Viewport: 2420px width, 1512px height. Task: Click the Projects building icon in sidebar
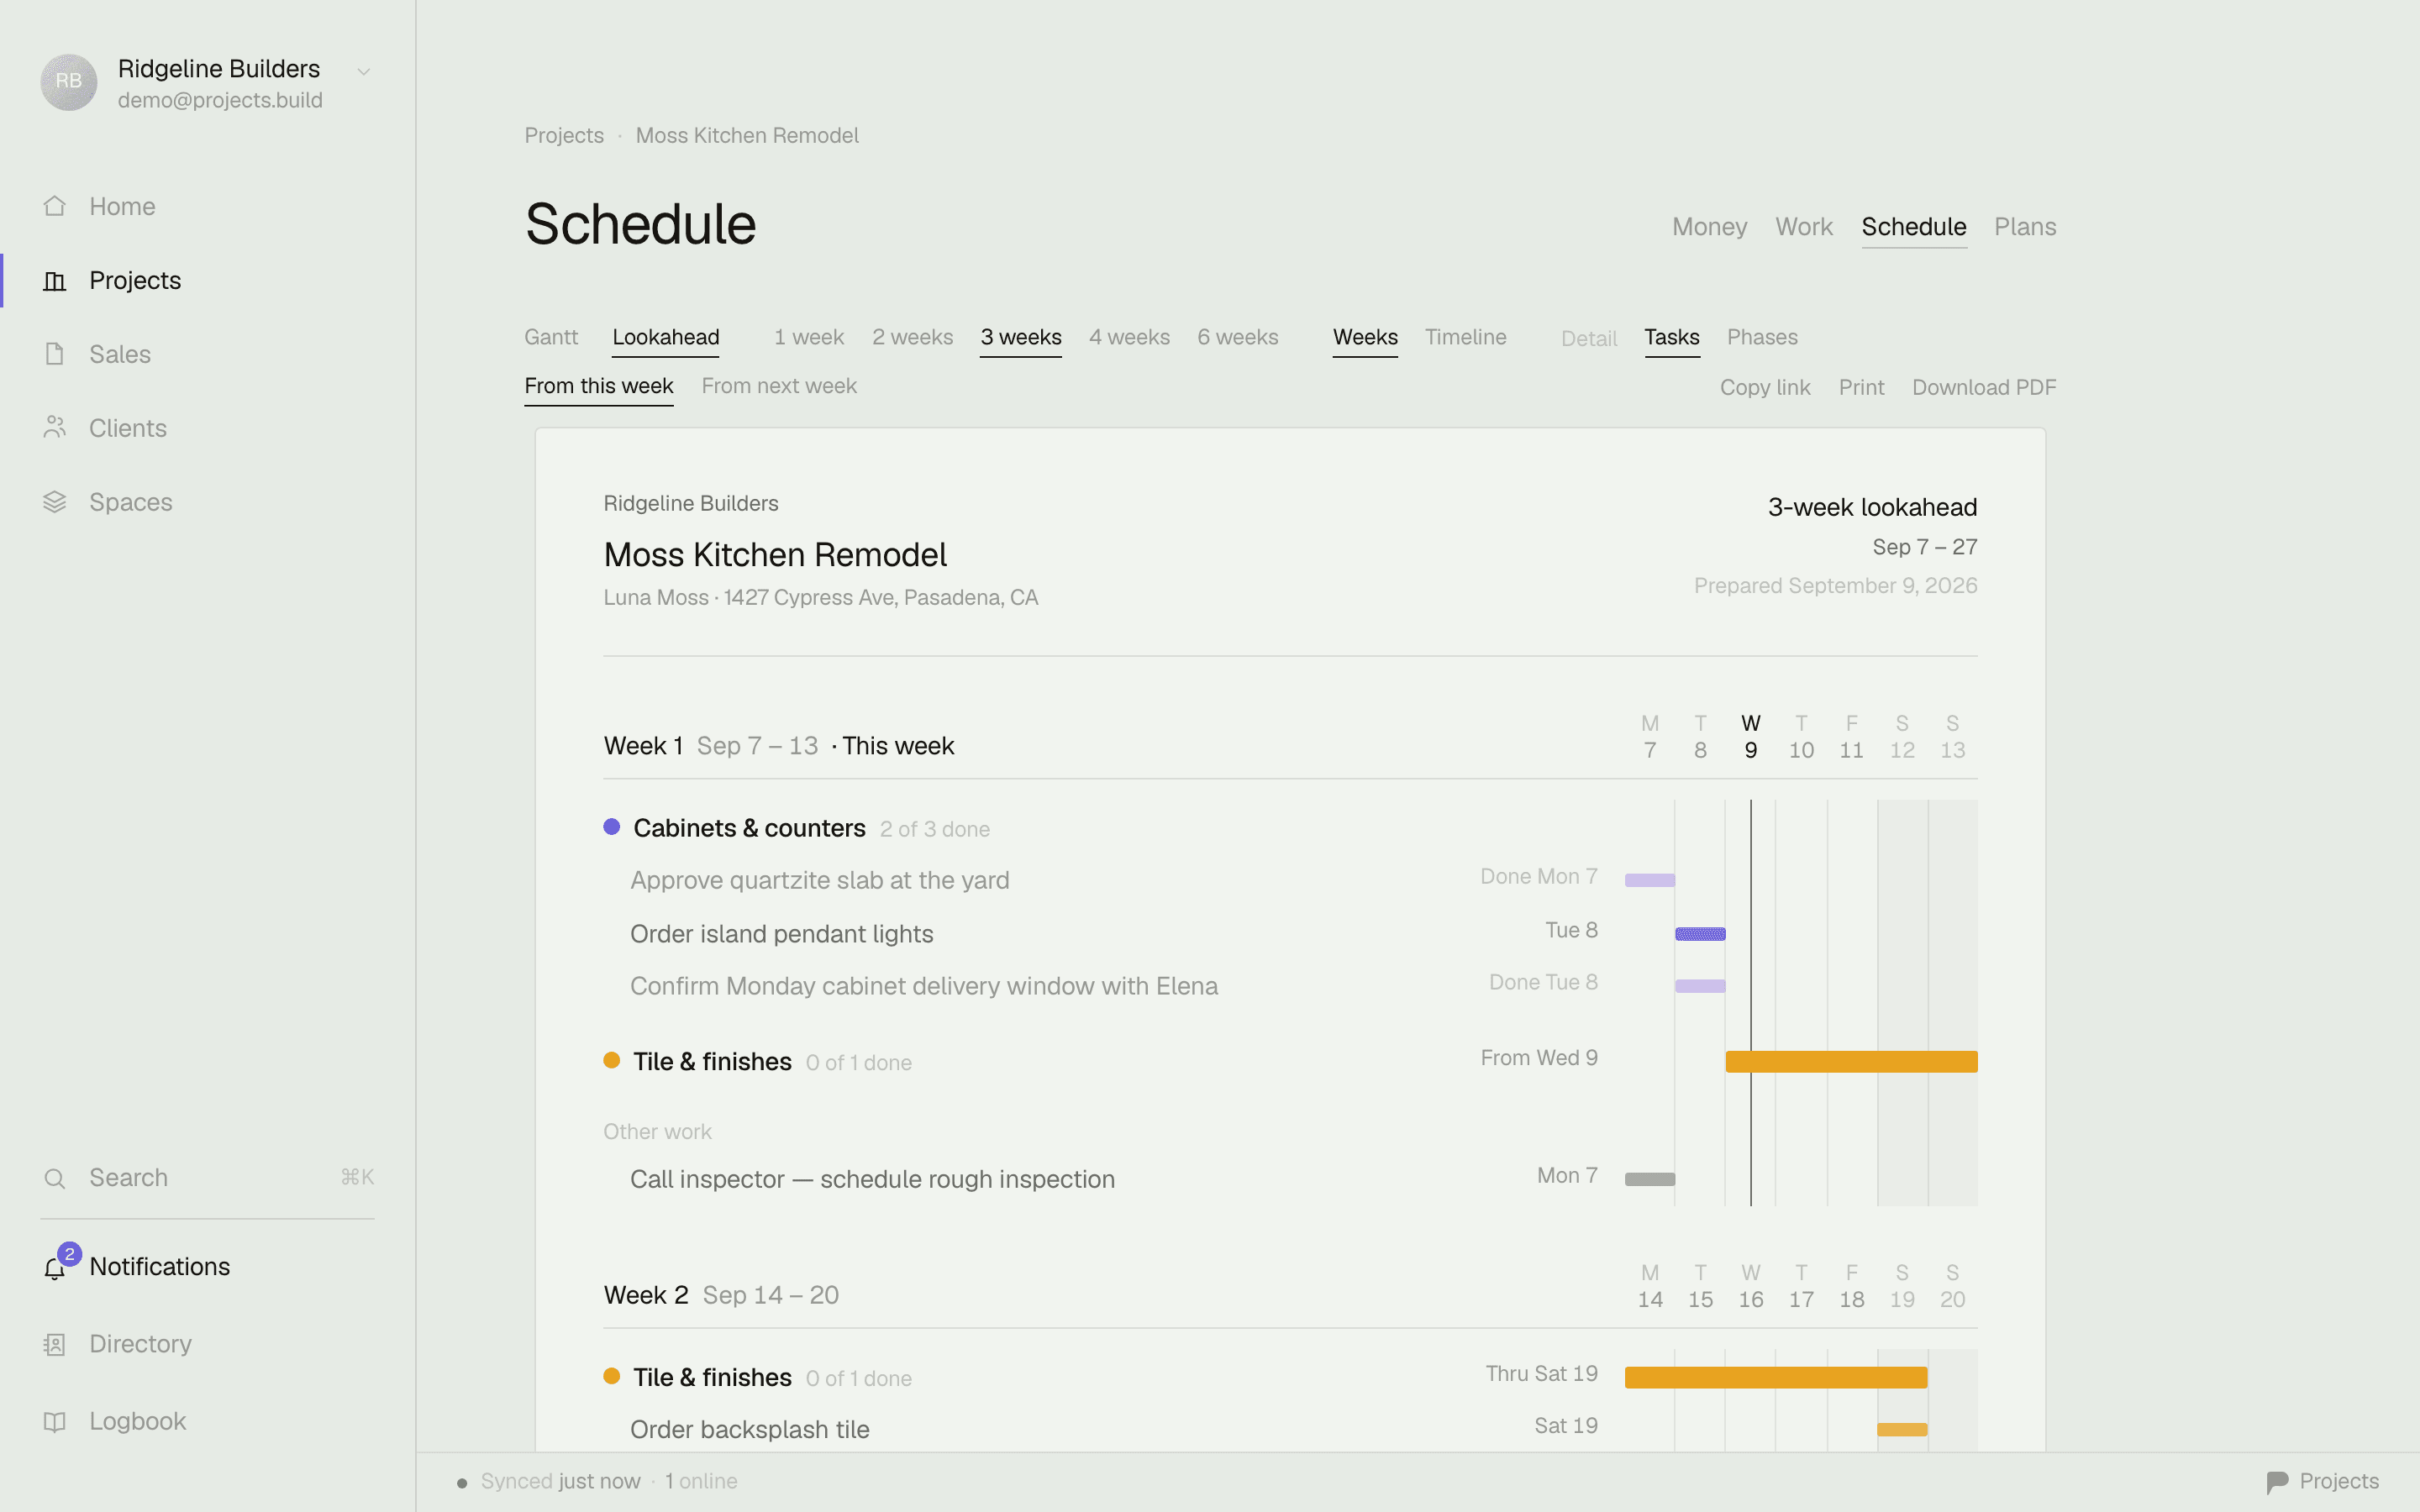click(x=55, y=280)
